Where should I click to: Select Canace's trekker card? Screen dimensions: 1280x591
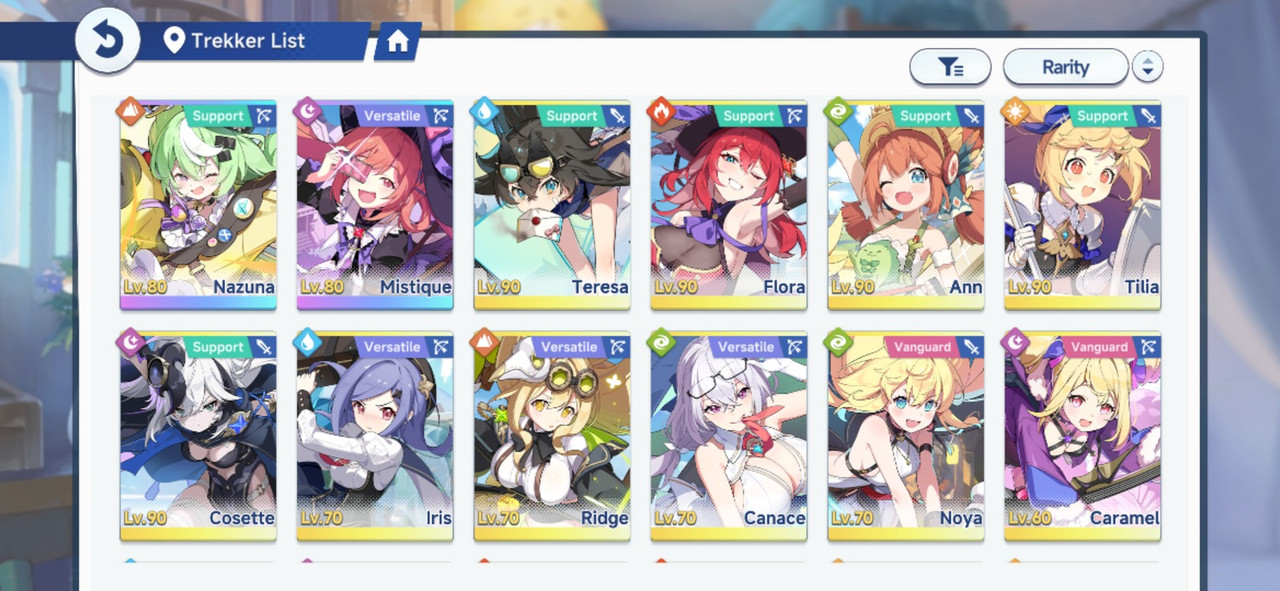coord(729,436)
